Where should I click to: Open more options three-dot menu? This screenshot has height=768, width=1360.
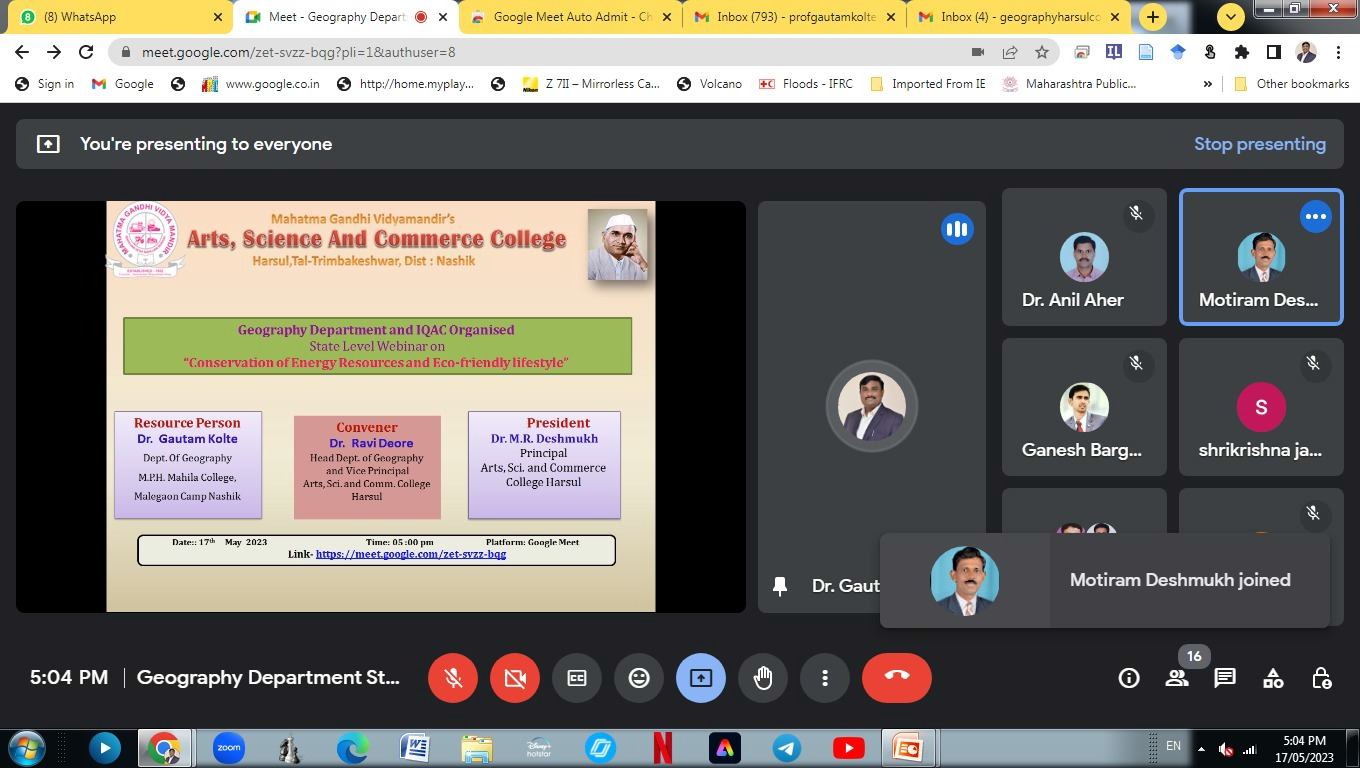[x=825, y=678]
